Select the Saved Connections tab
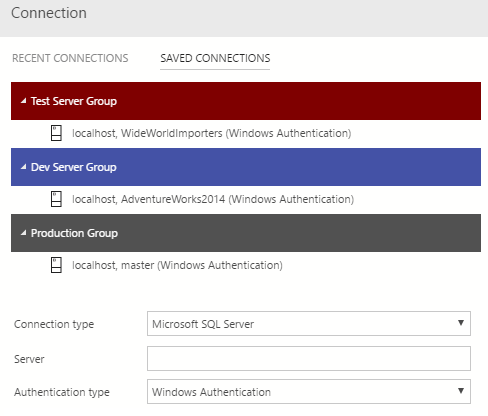 click(x=215, y=58)
